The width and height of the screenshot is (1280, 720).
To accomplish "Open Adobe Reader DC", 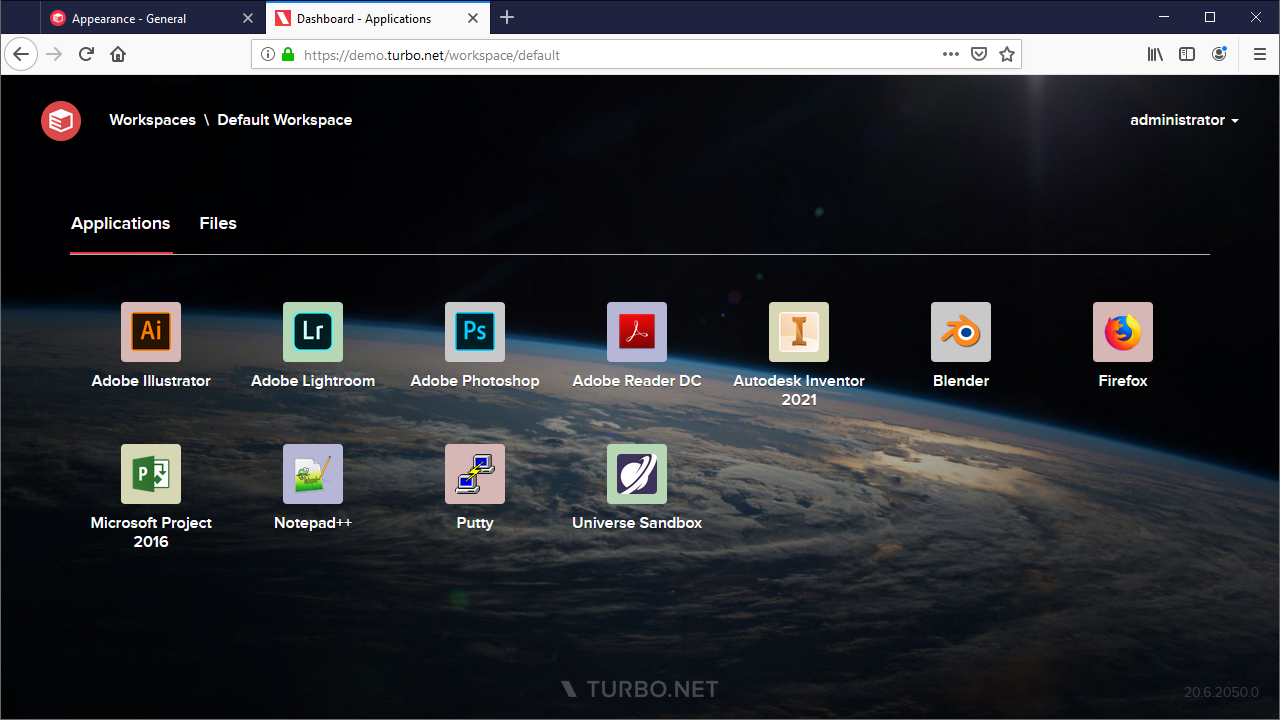I will 637,331.
